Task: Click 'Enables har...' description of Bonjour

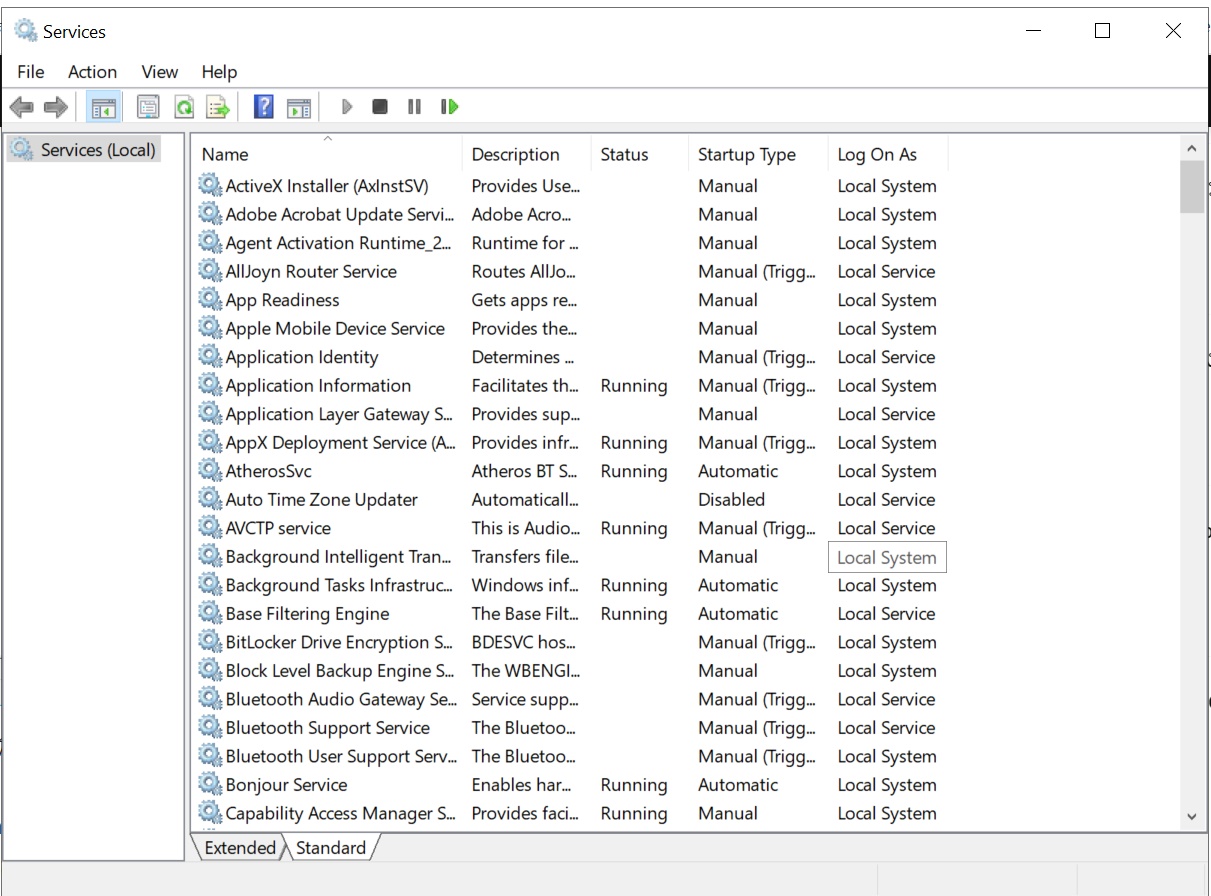Action: (x=522, y=785)
